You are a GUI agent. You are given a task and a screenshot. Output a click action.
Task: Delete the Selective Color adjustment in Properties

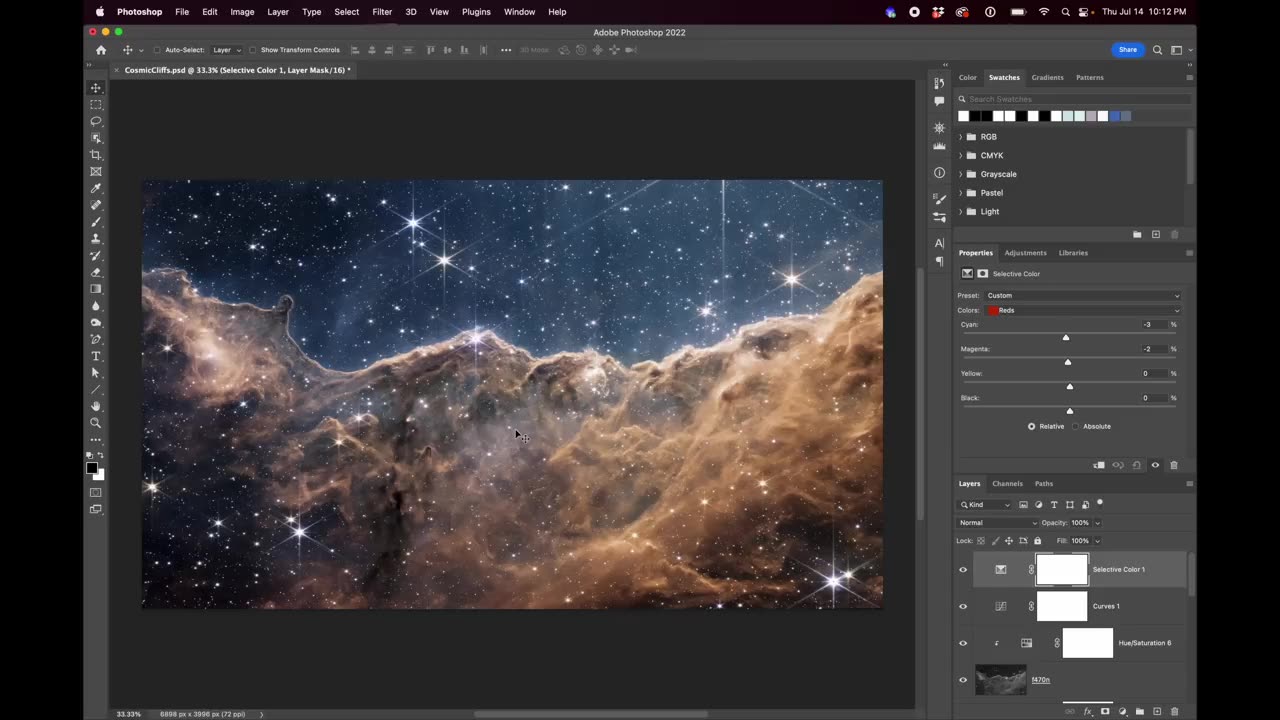click(x=1174, y=465)
